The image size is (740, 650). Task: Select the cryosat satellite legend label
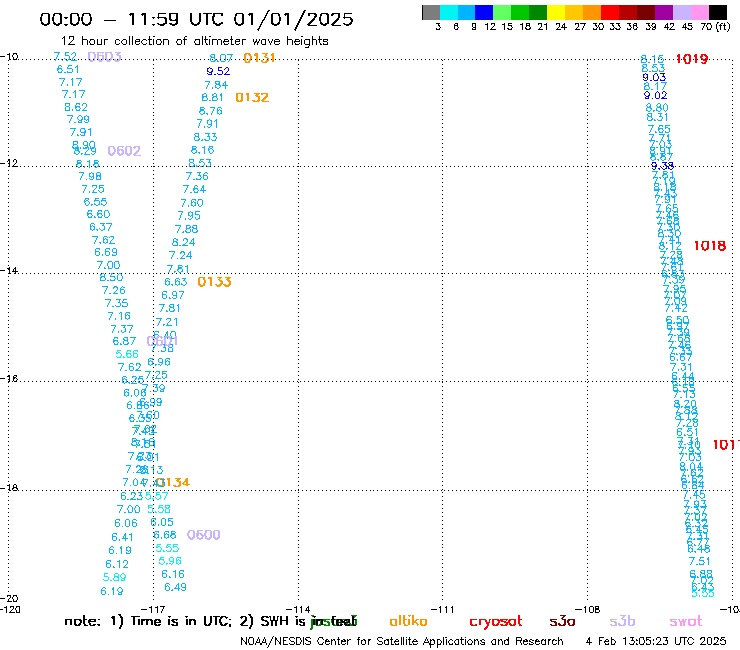496,622
